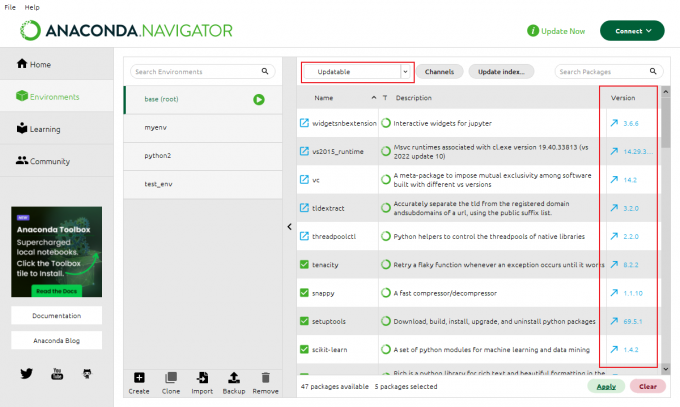Uncheck the scikit-learn package checkbox

tap(304, 349)
